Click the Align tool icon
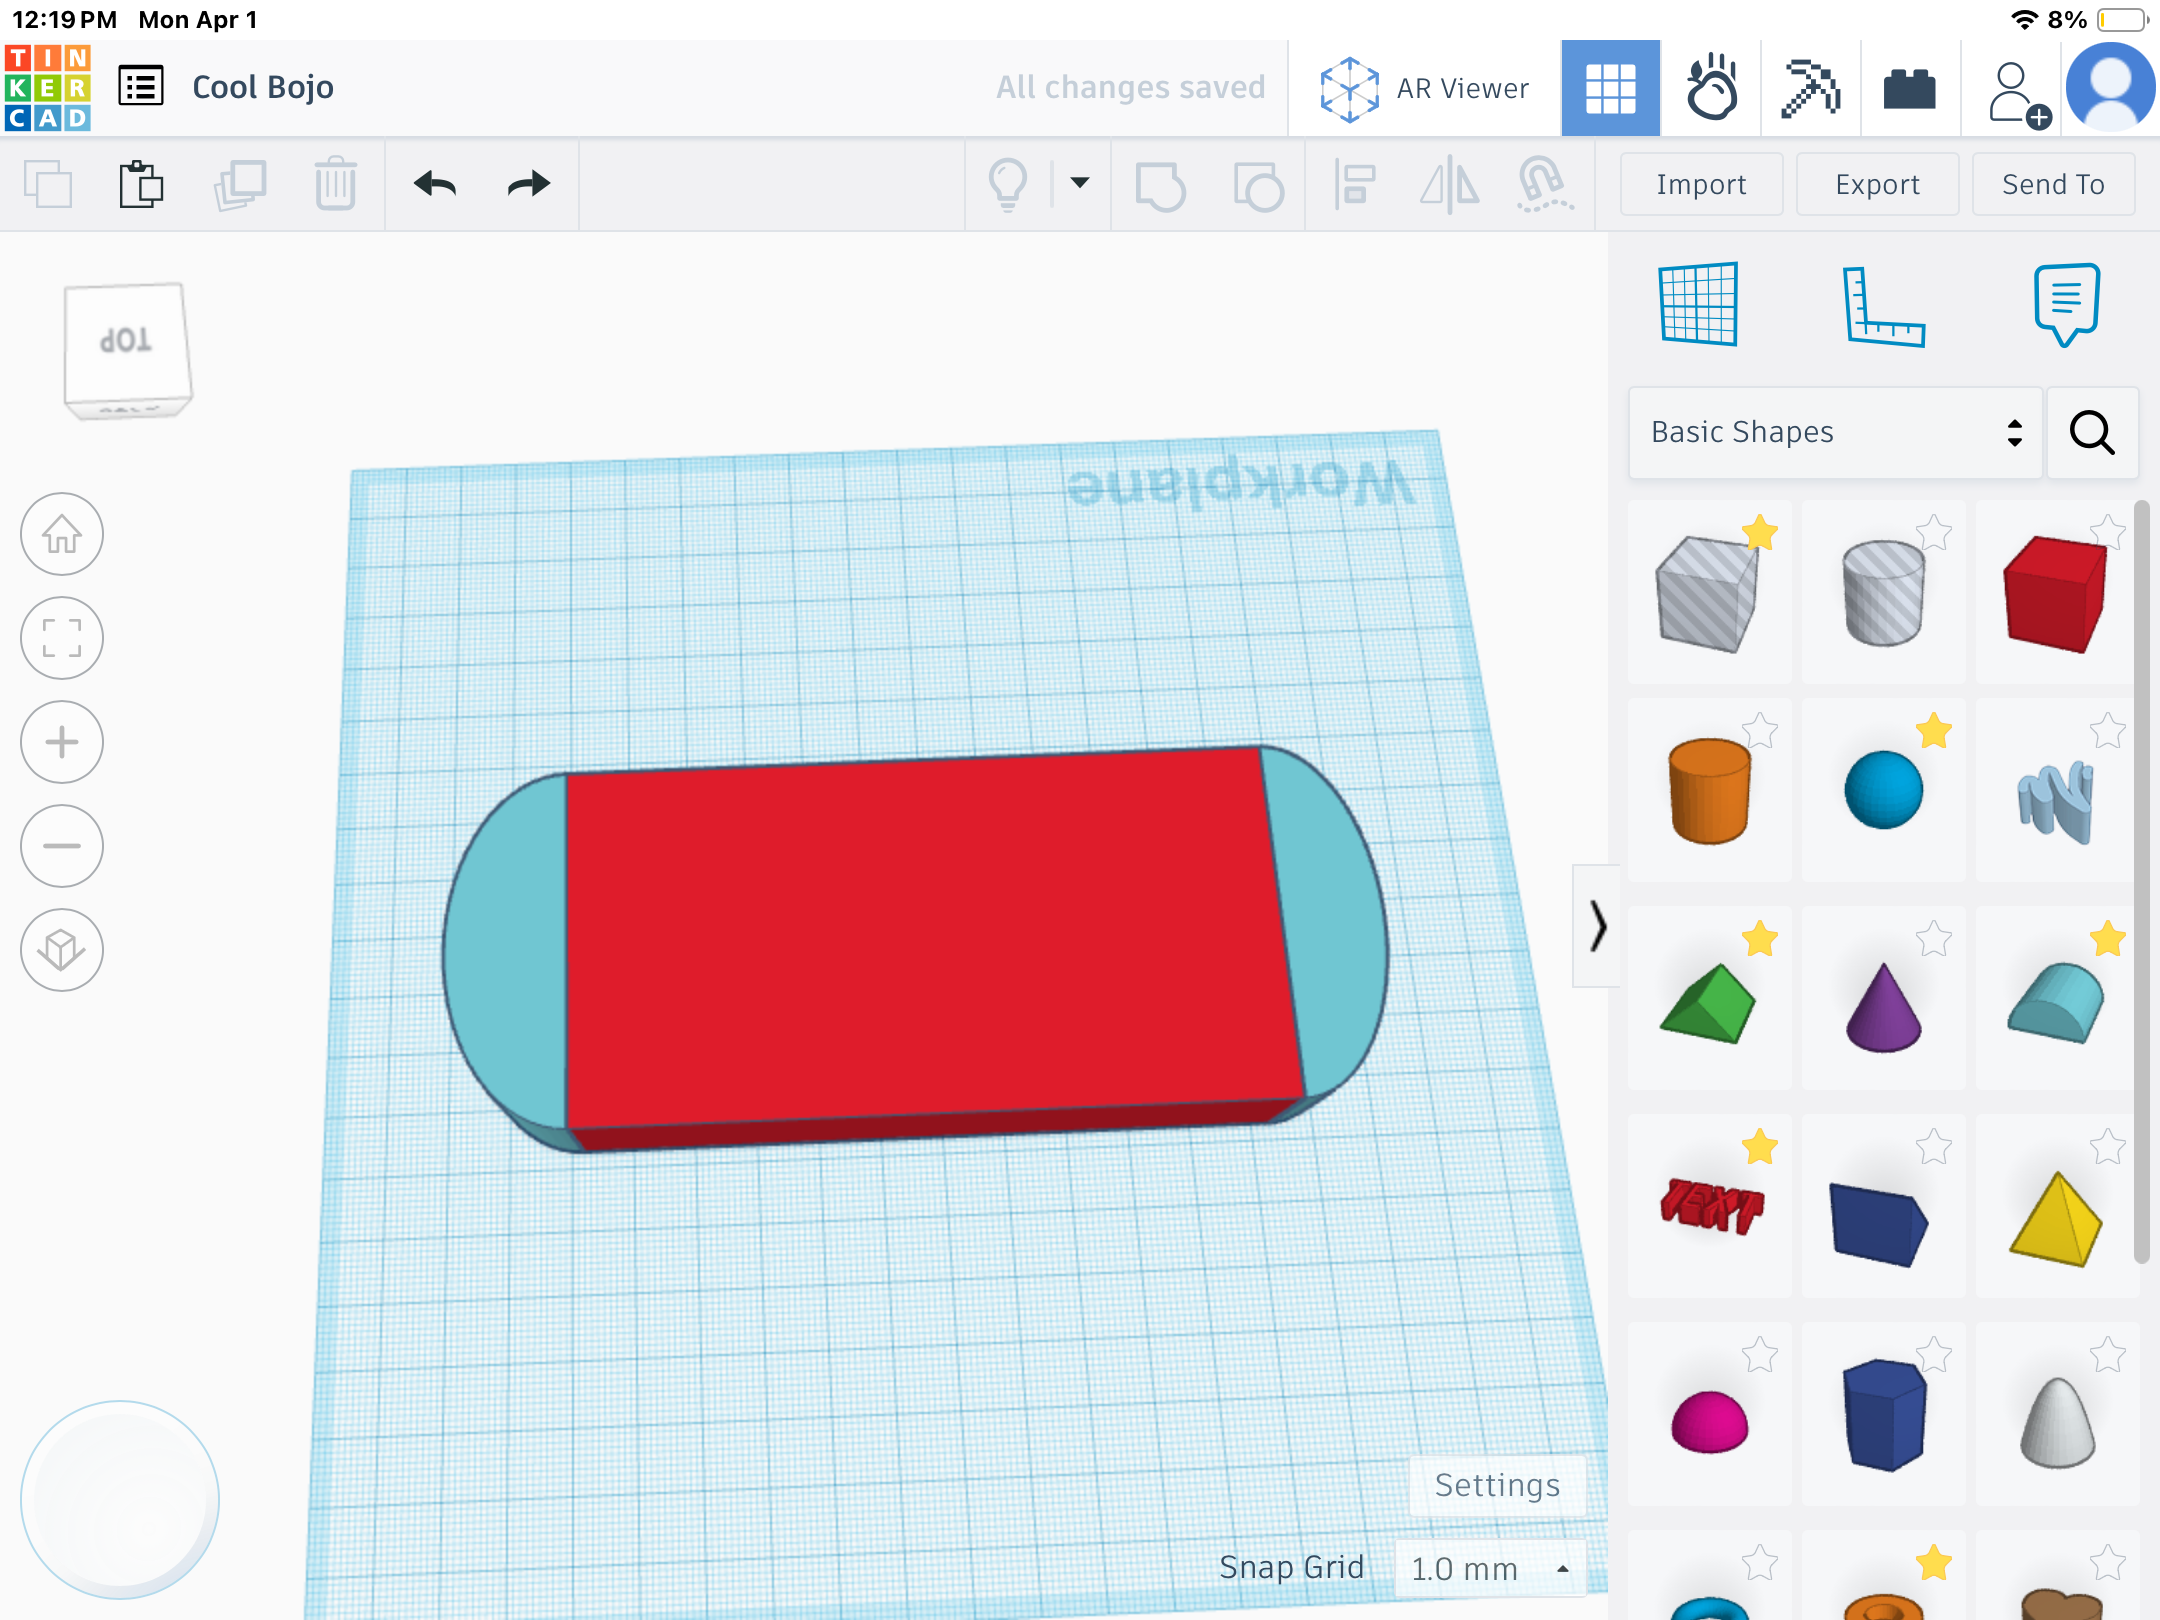The height and width of the screenshot is (1620, 2160). 1354,184
